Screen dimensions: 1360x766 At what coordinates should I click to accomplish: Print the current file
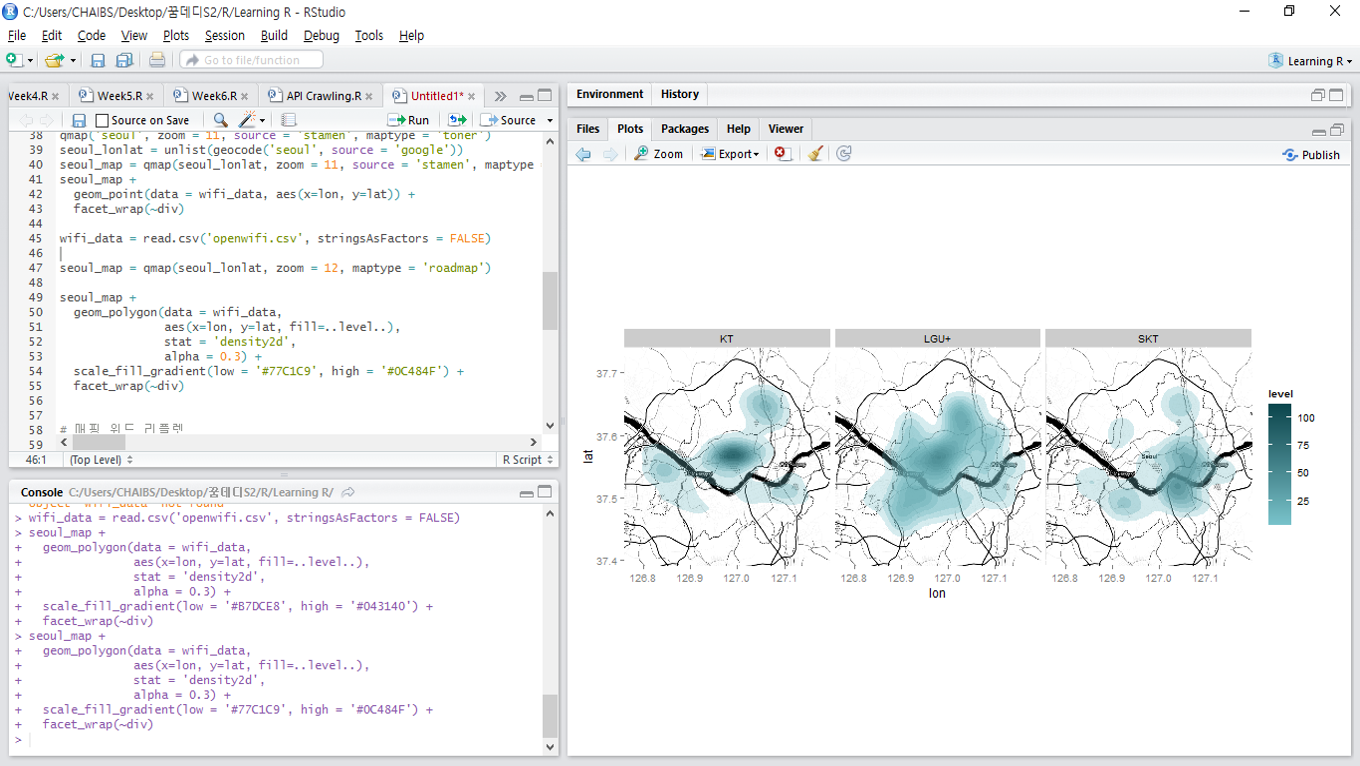point(157,60)
